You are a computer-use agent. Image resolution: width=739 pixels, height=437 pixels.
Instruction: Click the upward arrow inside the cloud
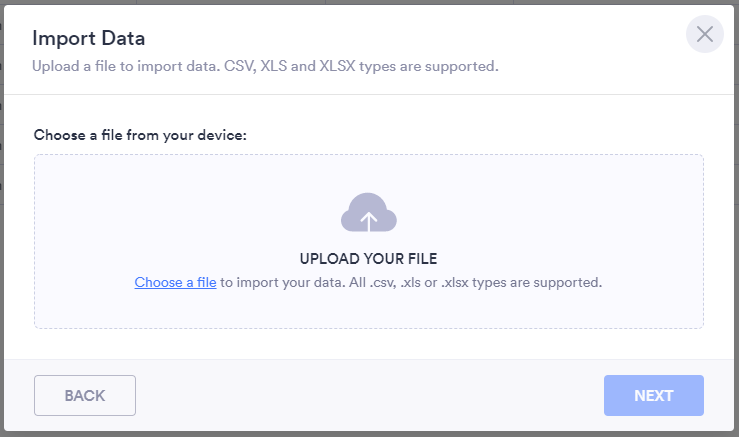click(369, 219)
